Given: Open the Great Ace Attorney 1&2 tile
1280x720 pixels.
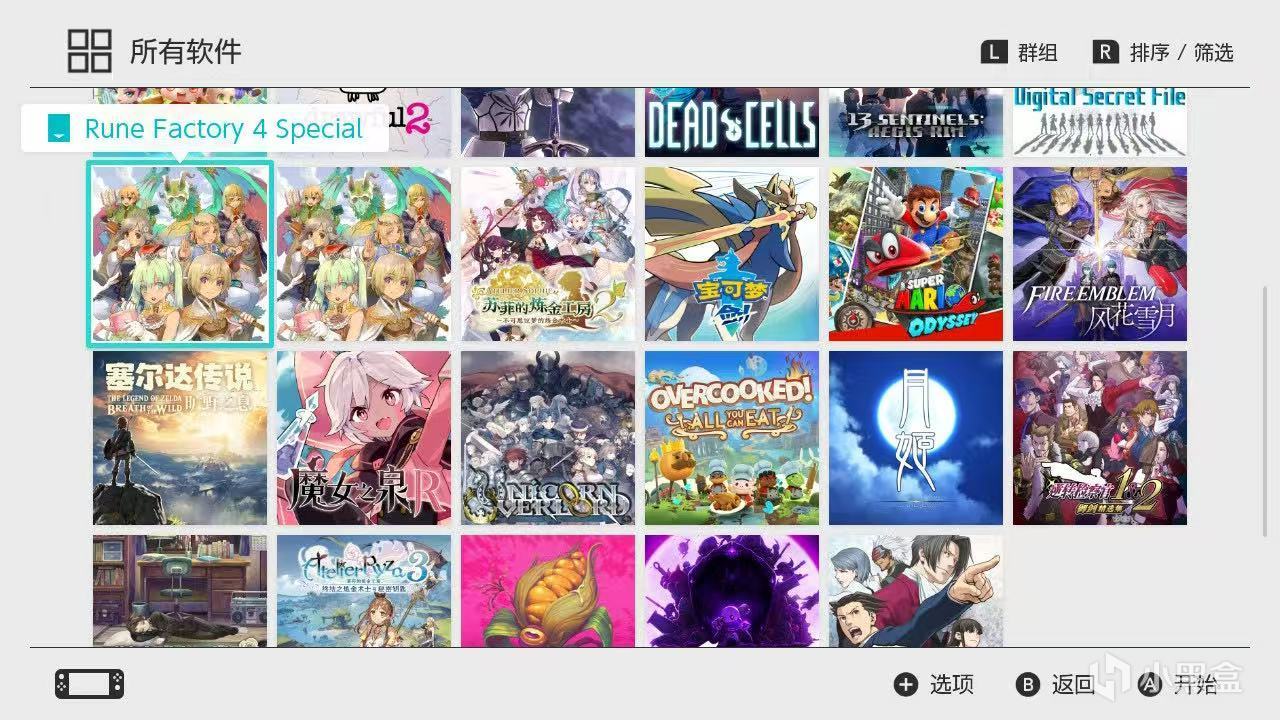Looking at the screenshot, I should click(x=1100, y=438).
